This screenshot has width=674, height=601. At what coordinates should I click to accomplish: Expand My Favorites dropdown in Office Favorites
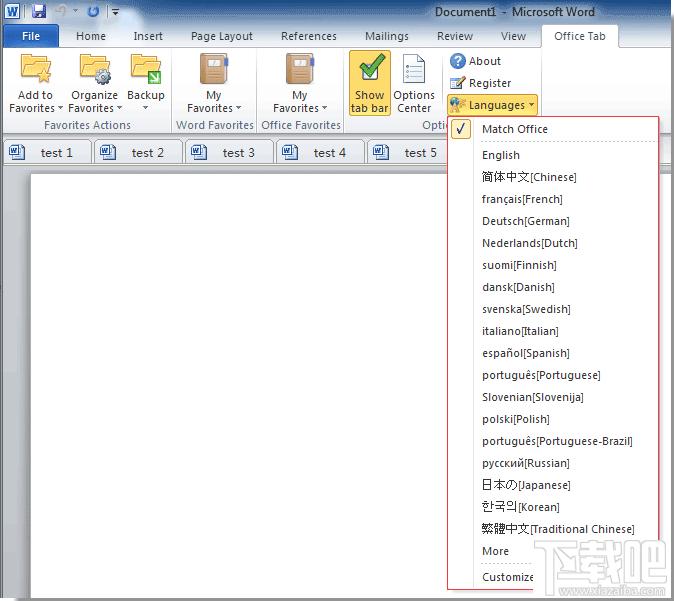coord(325,108)
